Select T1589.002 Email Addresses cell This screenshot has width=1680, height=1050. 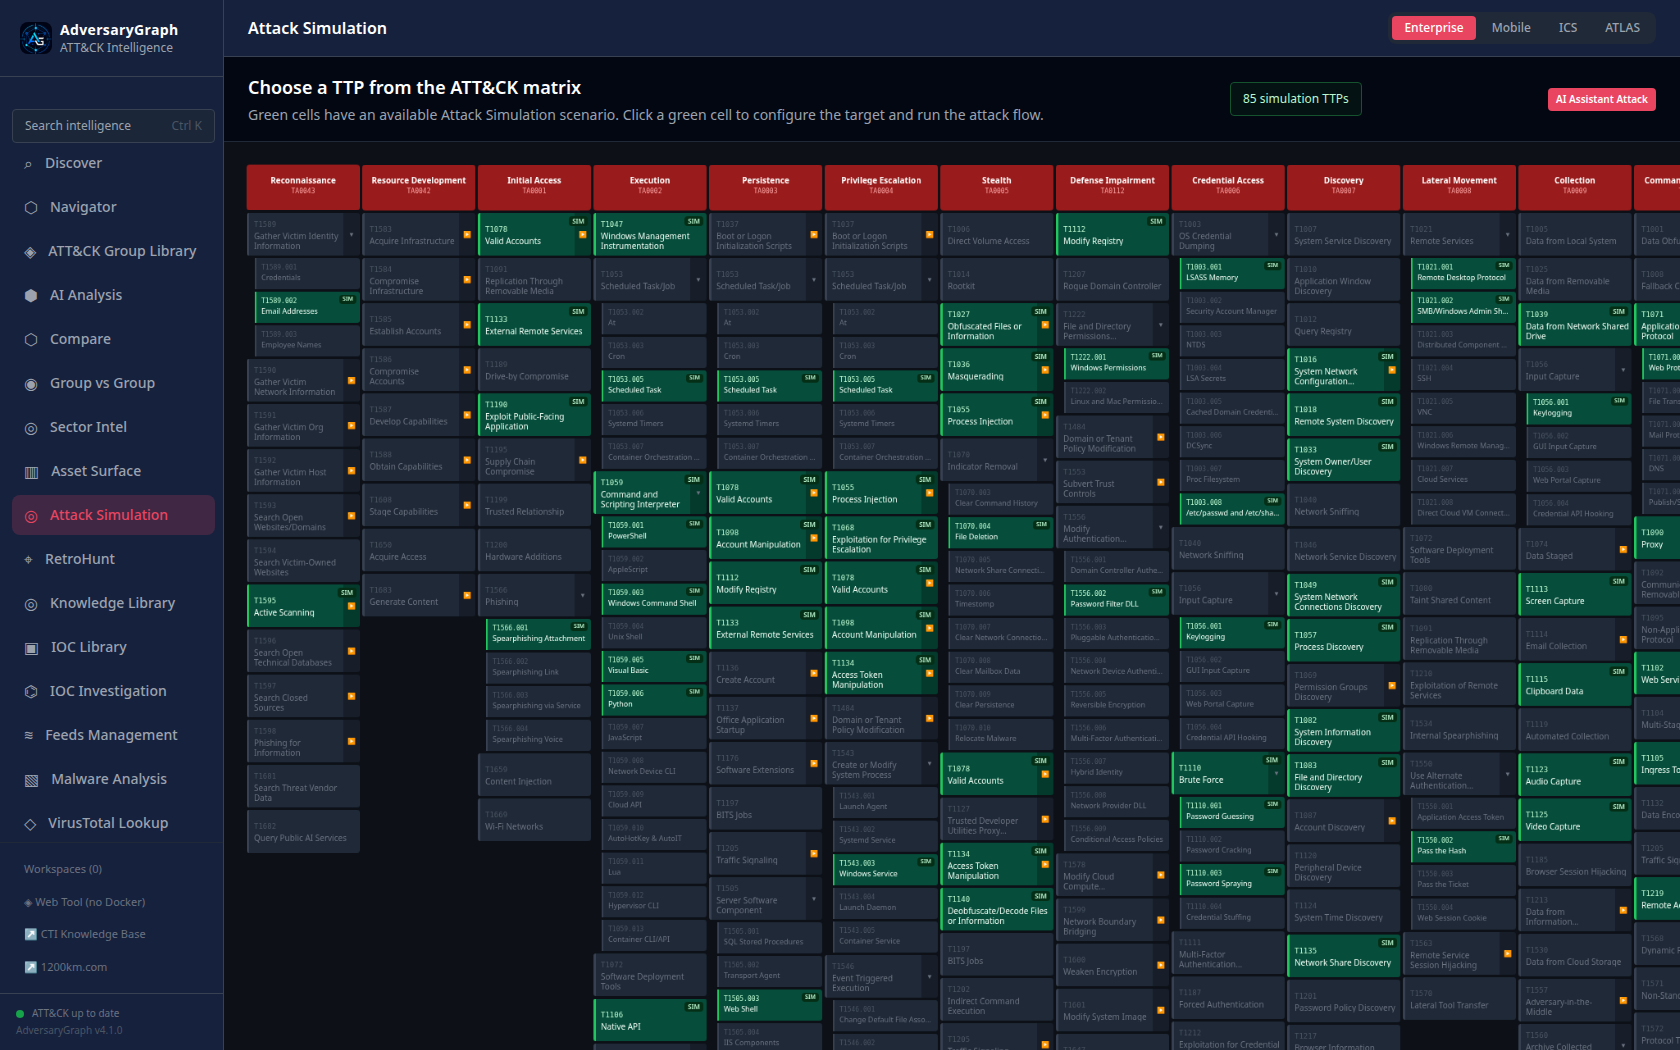(x=307, y=306)
